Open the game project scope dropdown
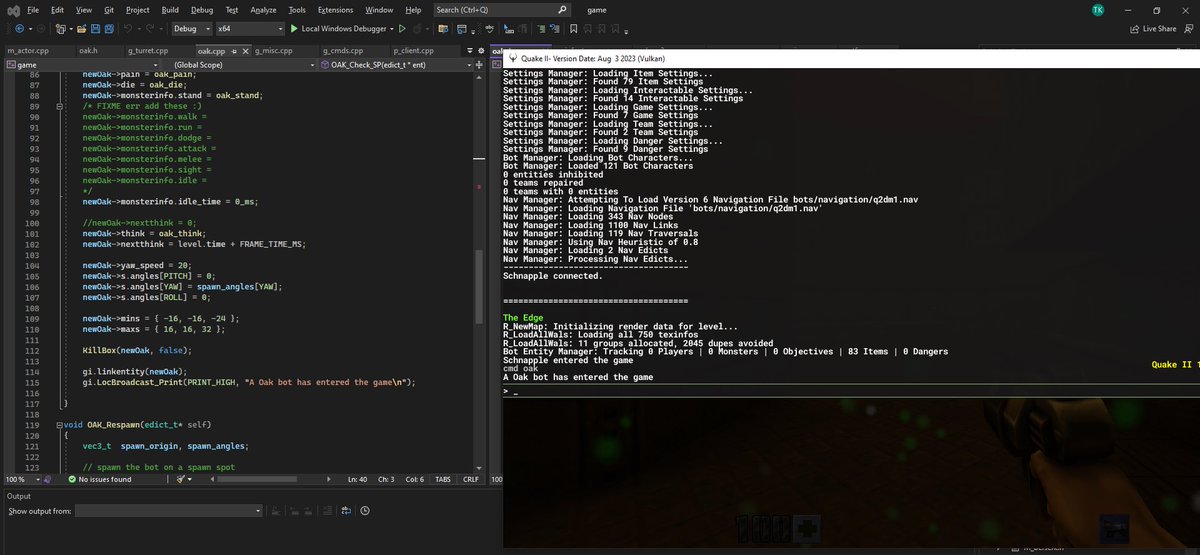The width and height of the screenshot is (1200, 555). 82,64
